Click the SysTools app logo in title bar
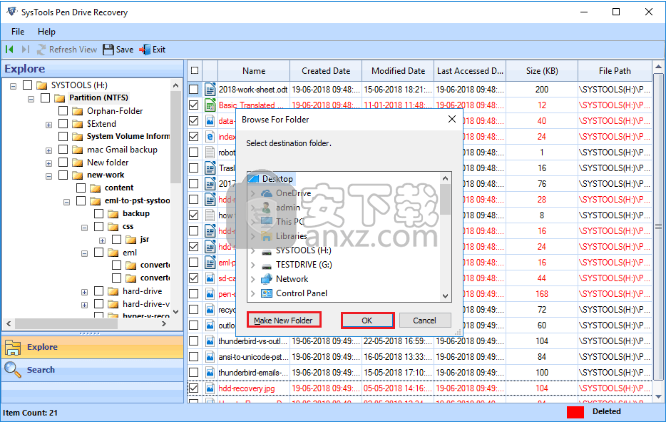This screenshot has height=422, width=669. (12, 12)
